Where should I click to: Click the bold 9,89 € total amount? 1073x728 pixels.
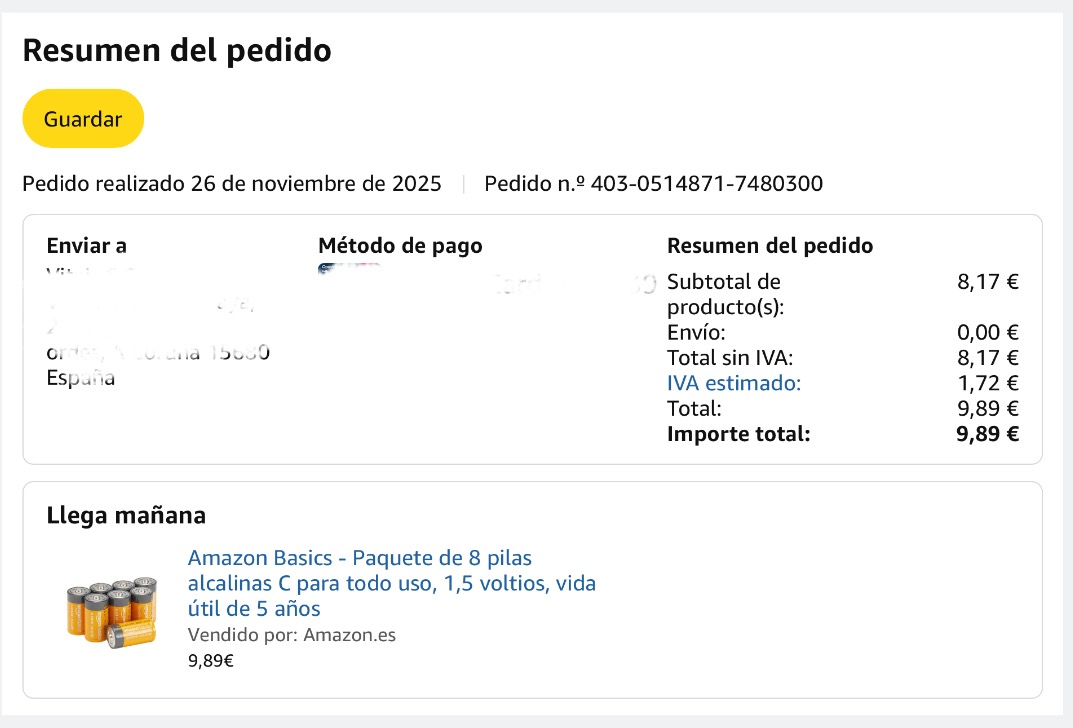[x=987, y=434]
